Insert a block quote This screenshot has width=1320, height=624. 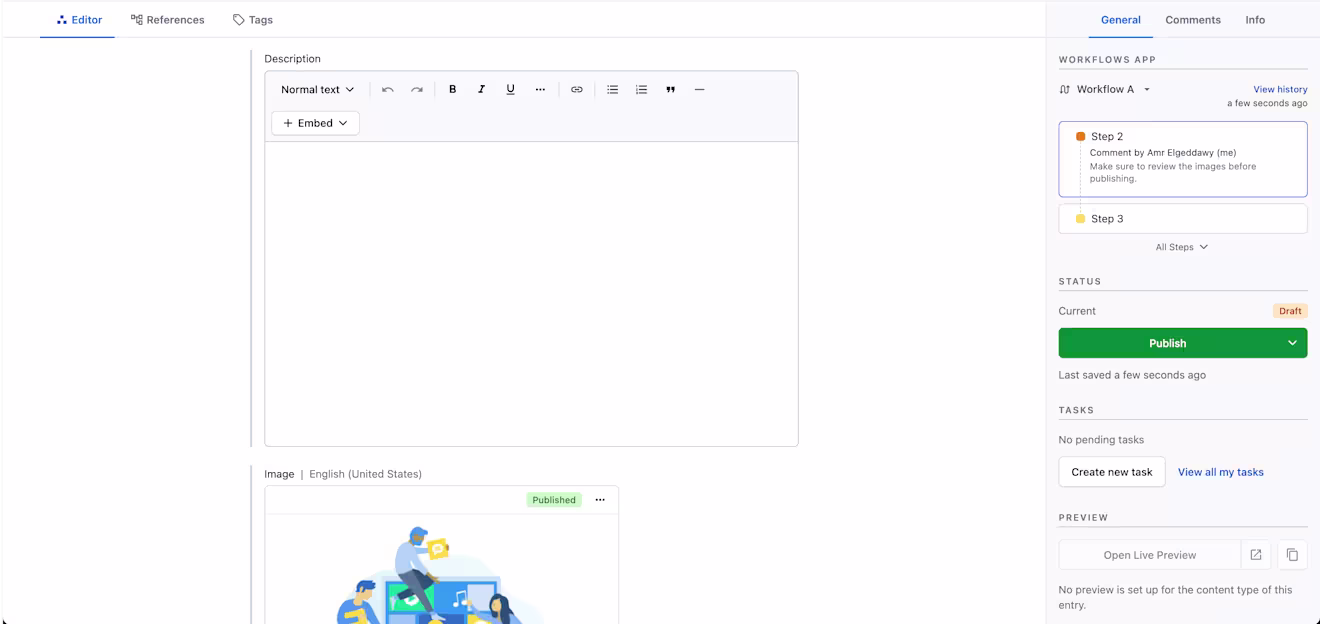[x=671, y=89]
